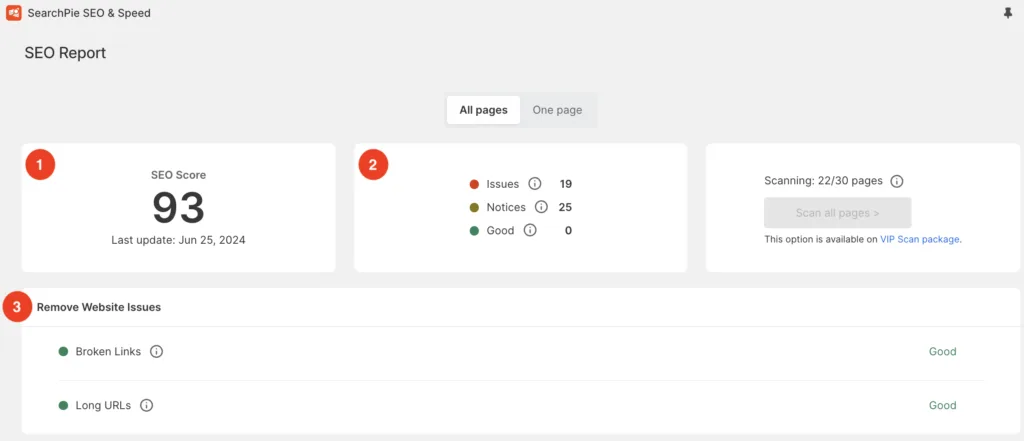Click the pin icon at top right
This screenshot has height=441, width=1024.
(x=1008, y=13)
